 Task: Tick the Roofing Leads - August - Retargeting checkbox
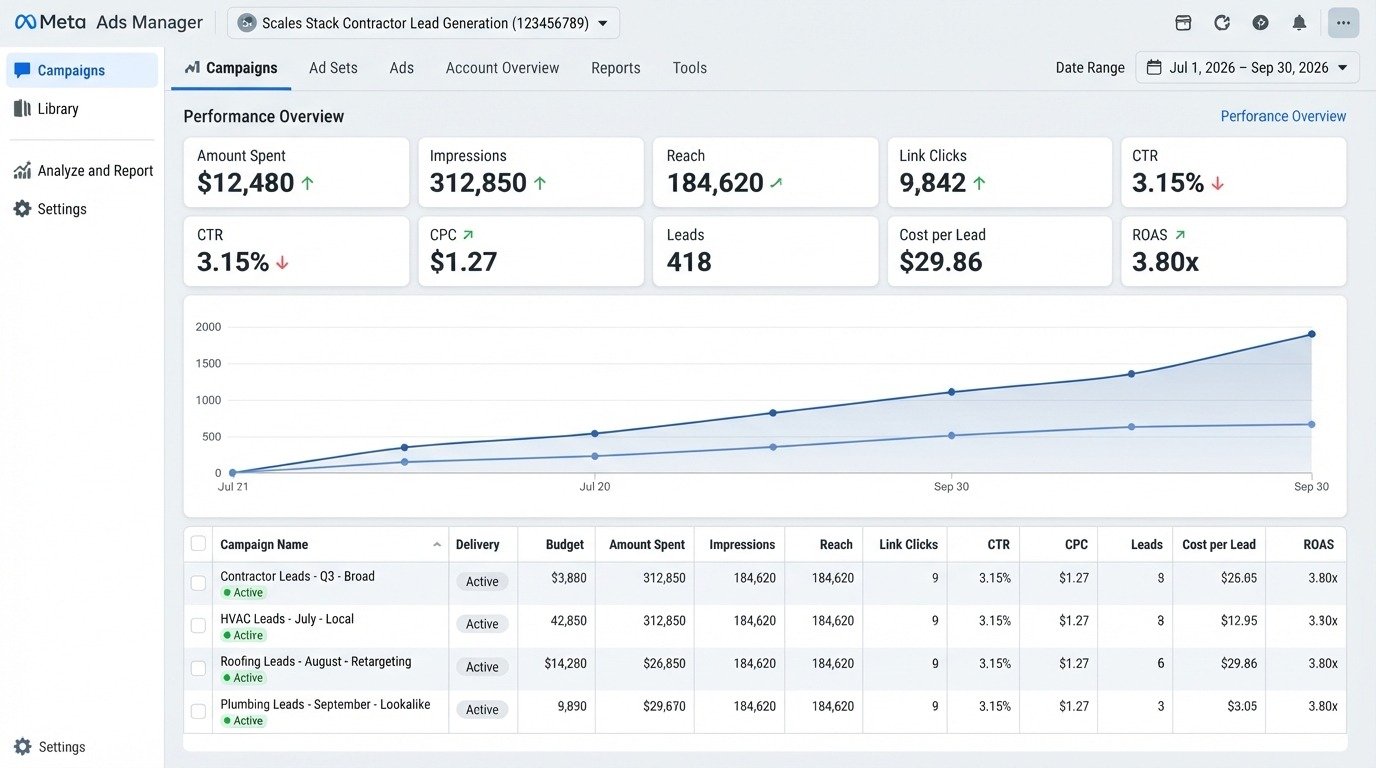[198, 668]
